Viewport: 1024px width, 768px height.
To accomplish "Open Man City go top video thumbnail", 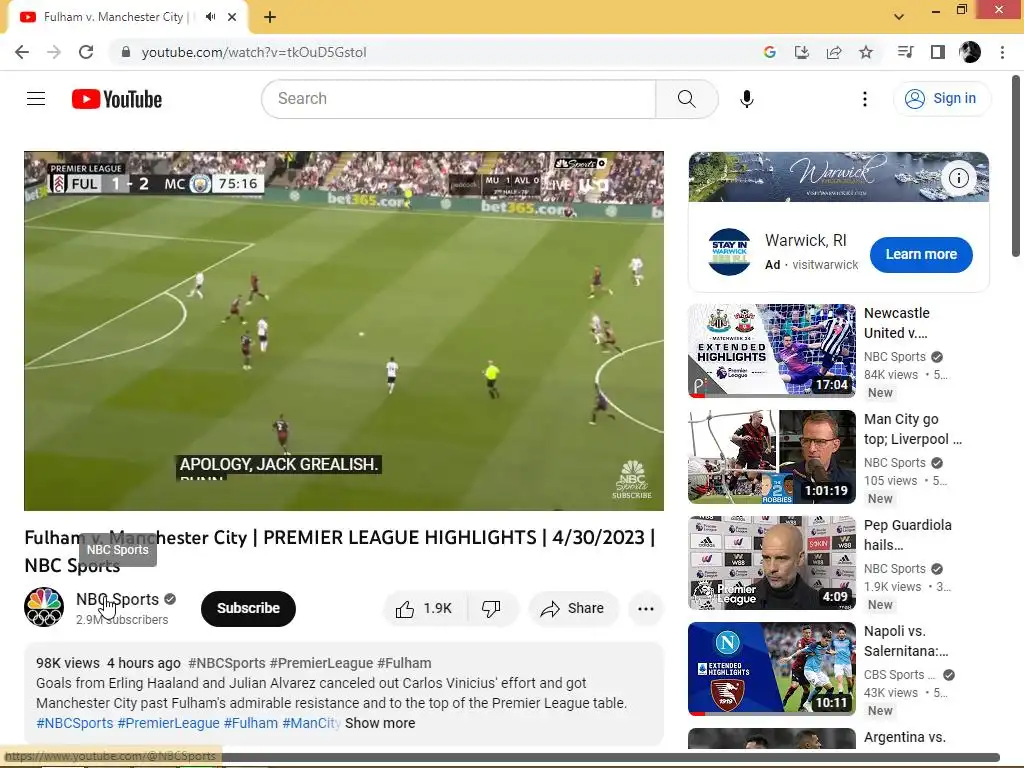I will coord(772,457).
